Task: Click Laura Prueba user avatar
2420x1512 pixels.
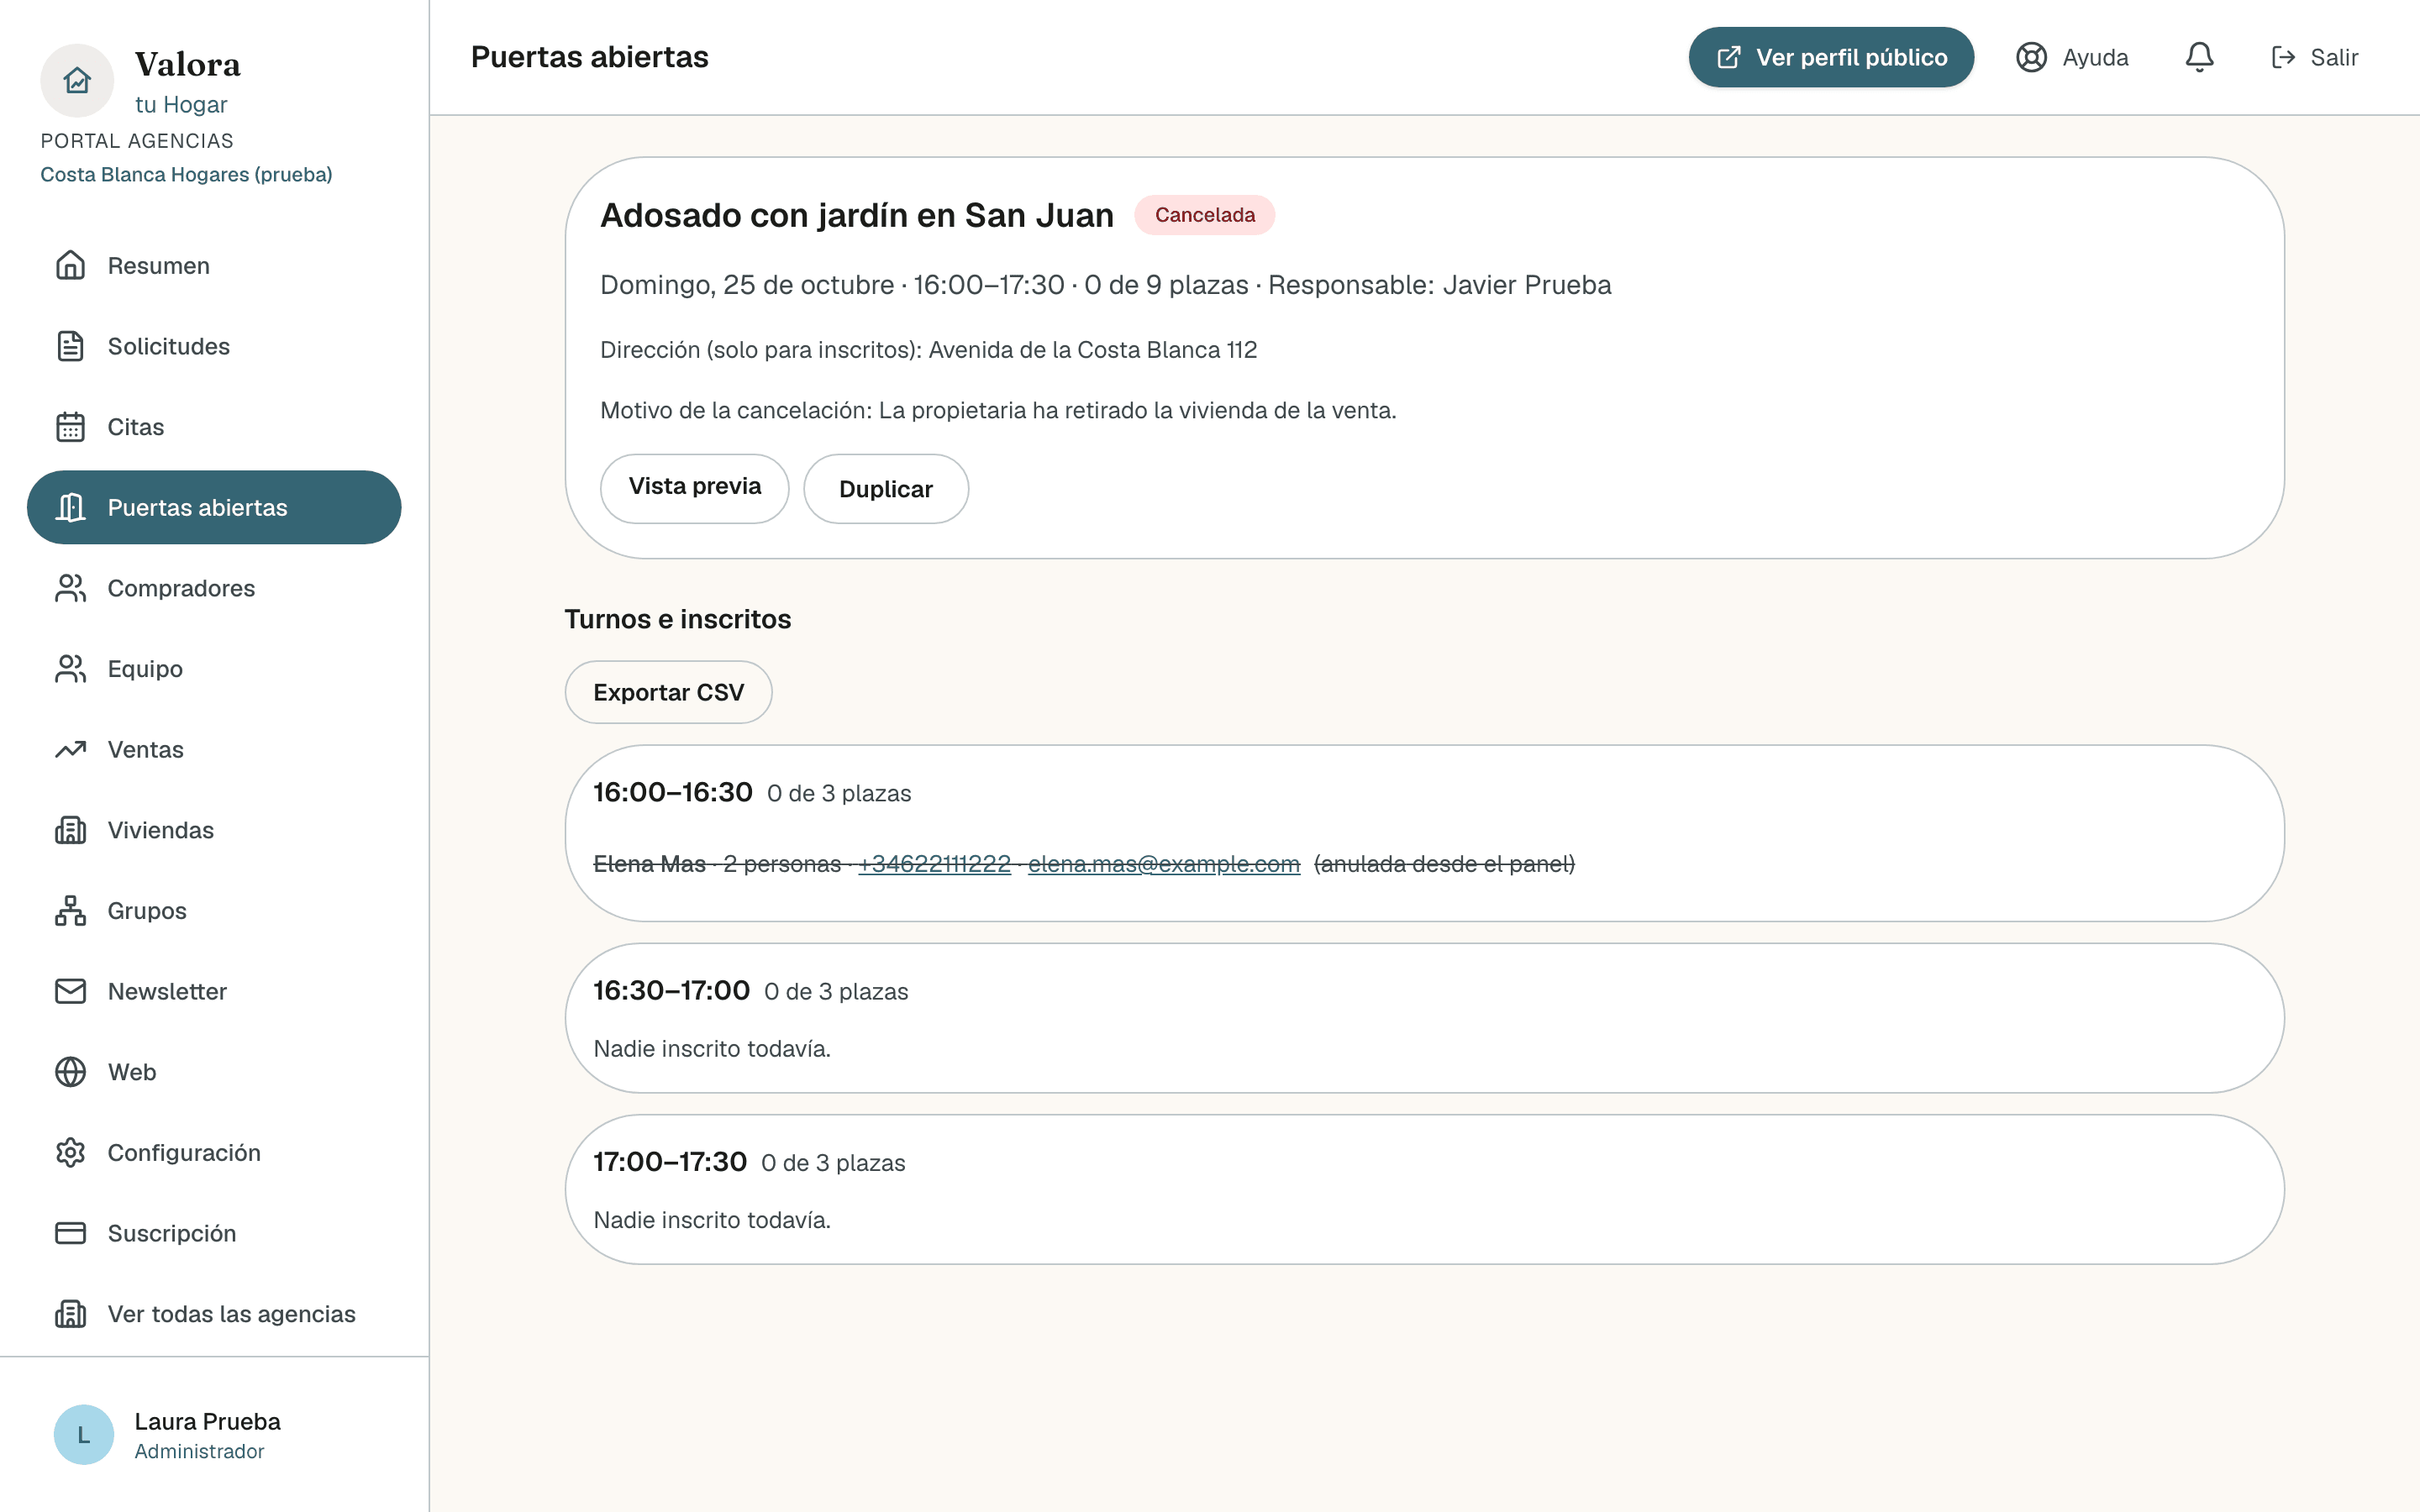Action: pyautogui.click(x=84, y=1435)
